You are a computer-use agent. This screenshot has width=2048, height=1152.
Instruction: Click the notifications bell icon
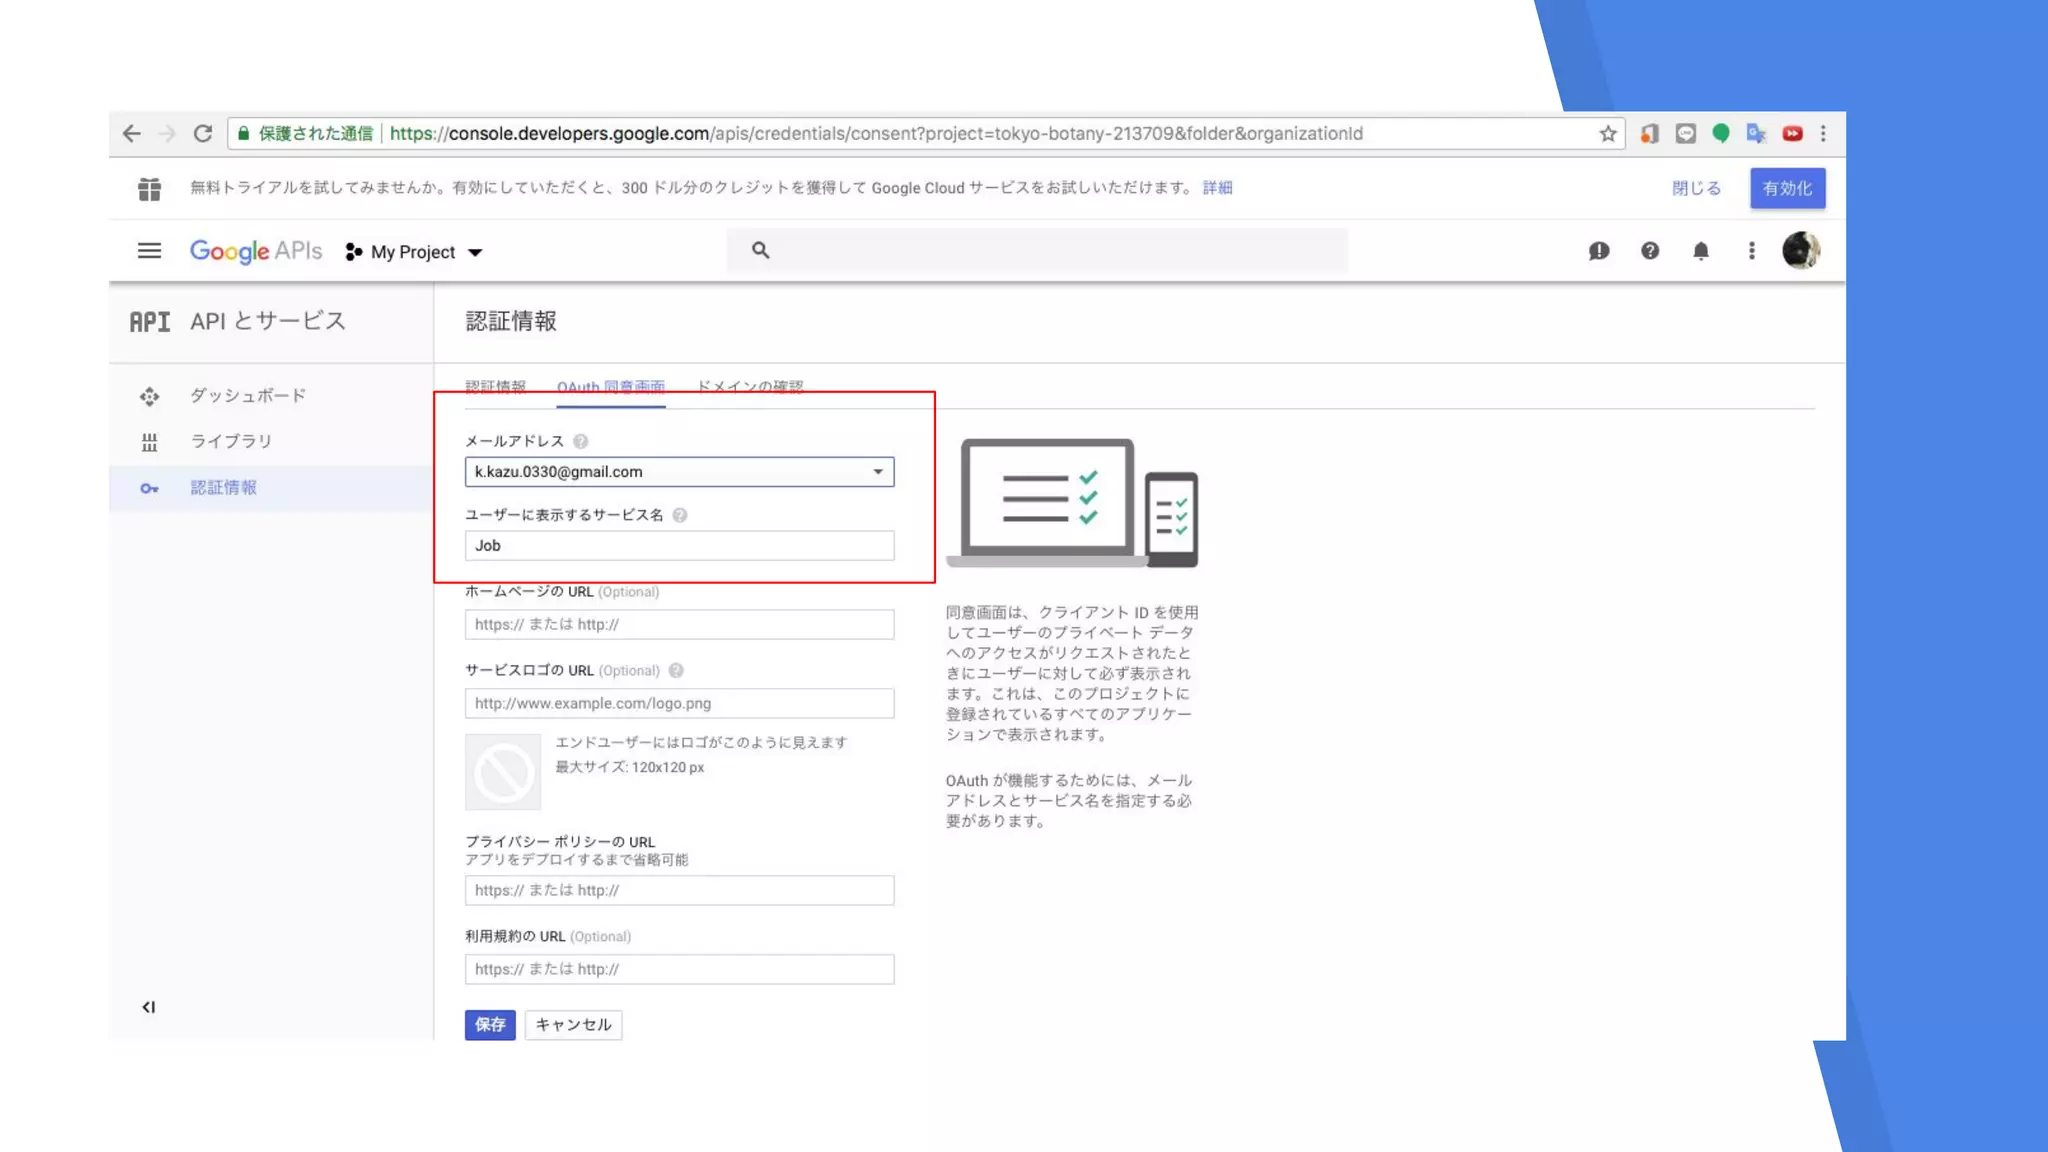tap(1700, 251)
